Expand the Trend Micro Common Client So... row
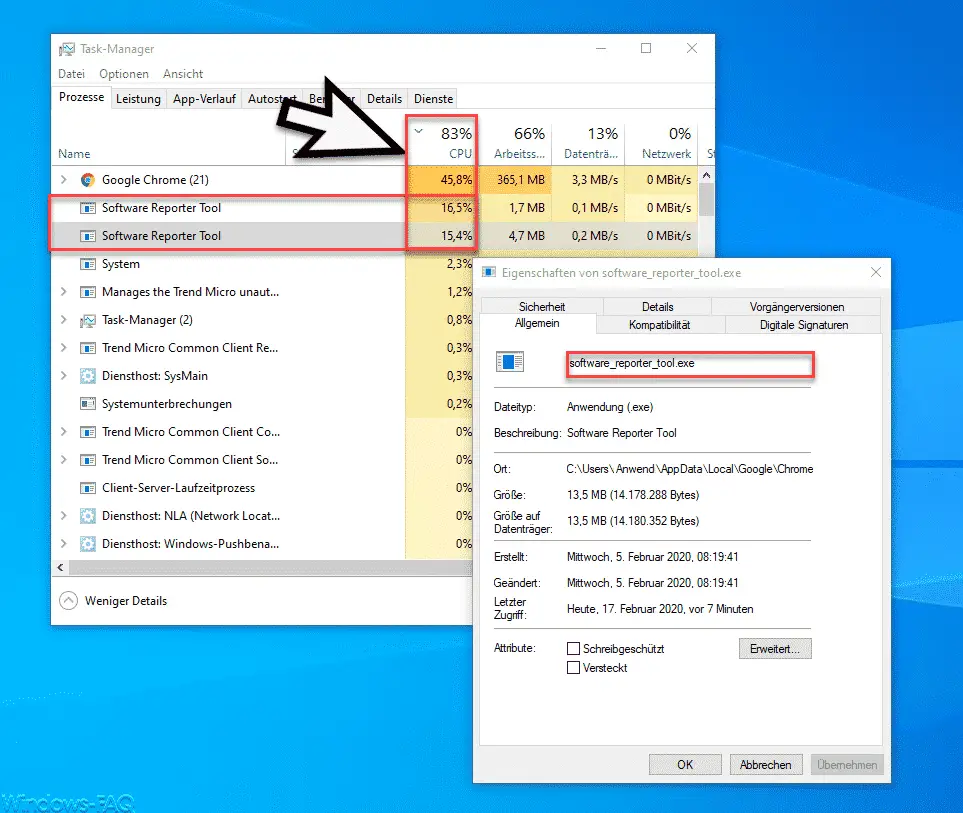The width and height of the screenshot is (963, 813). [63, 459]
